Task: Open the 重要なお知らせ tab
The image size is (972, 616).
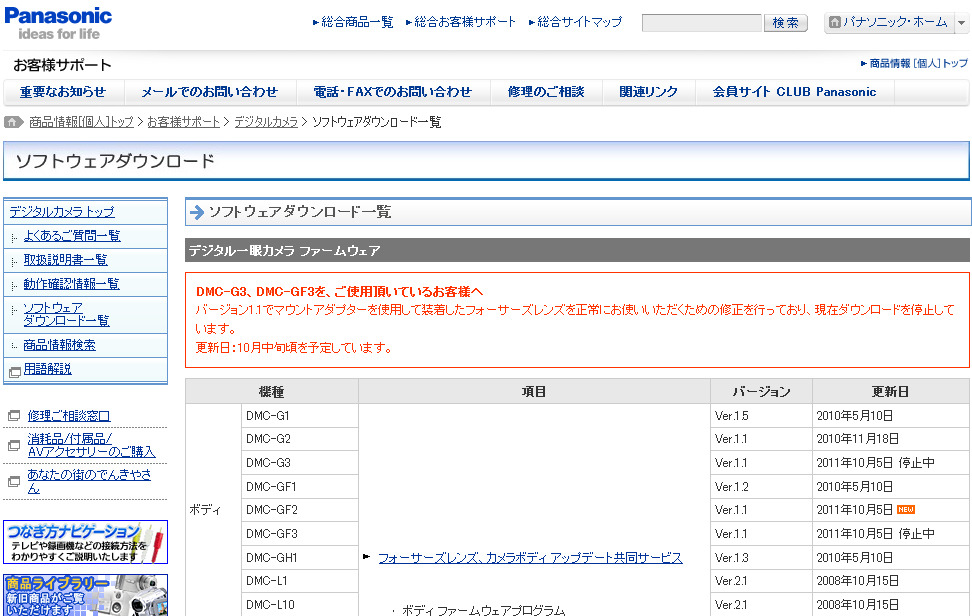Action: click(63, 92)
